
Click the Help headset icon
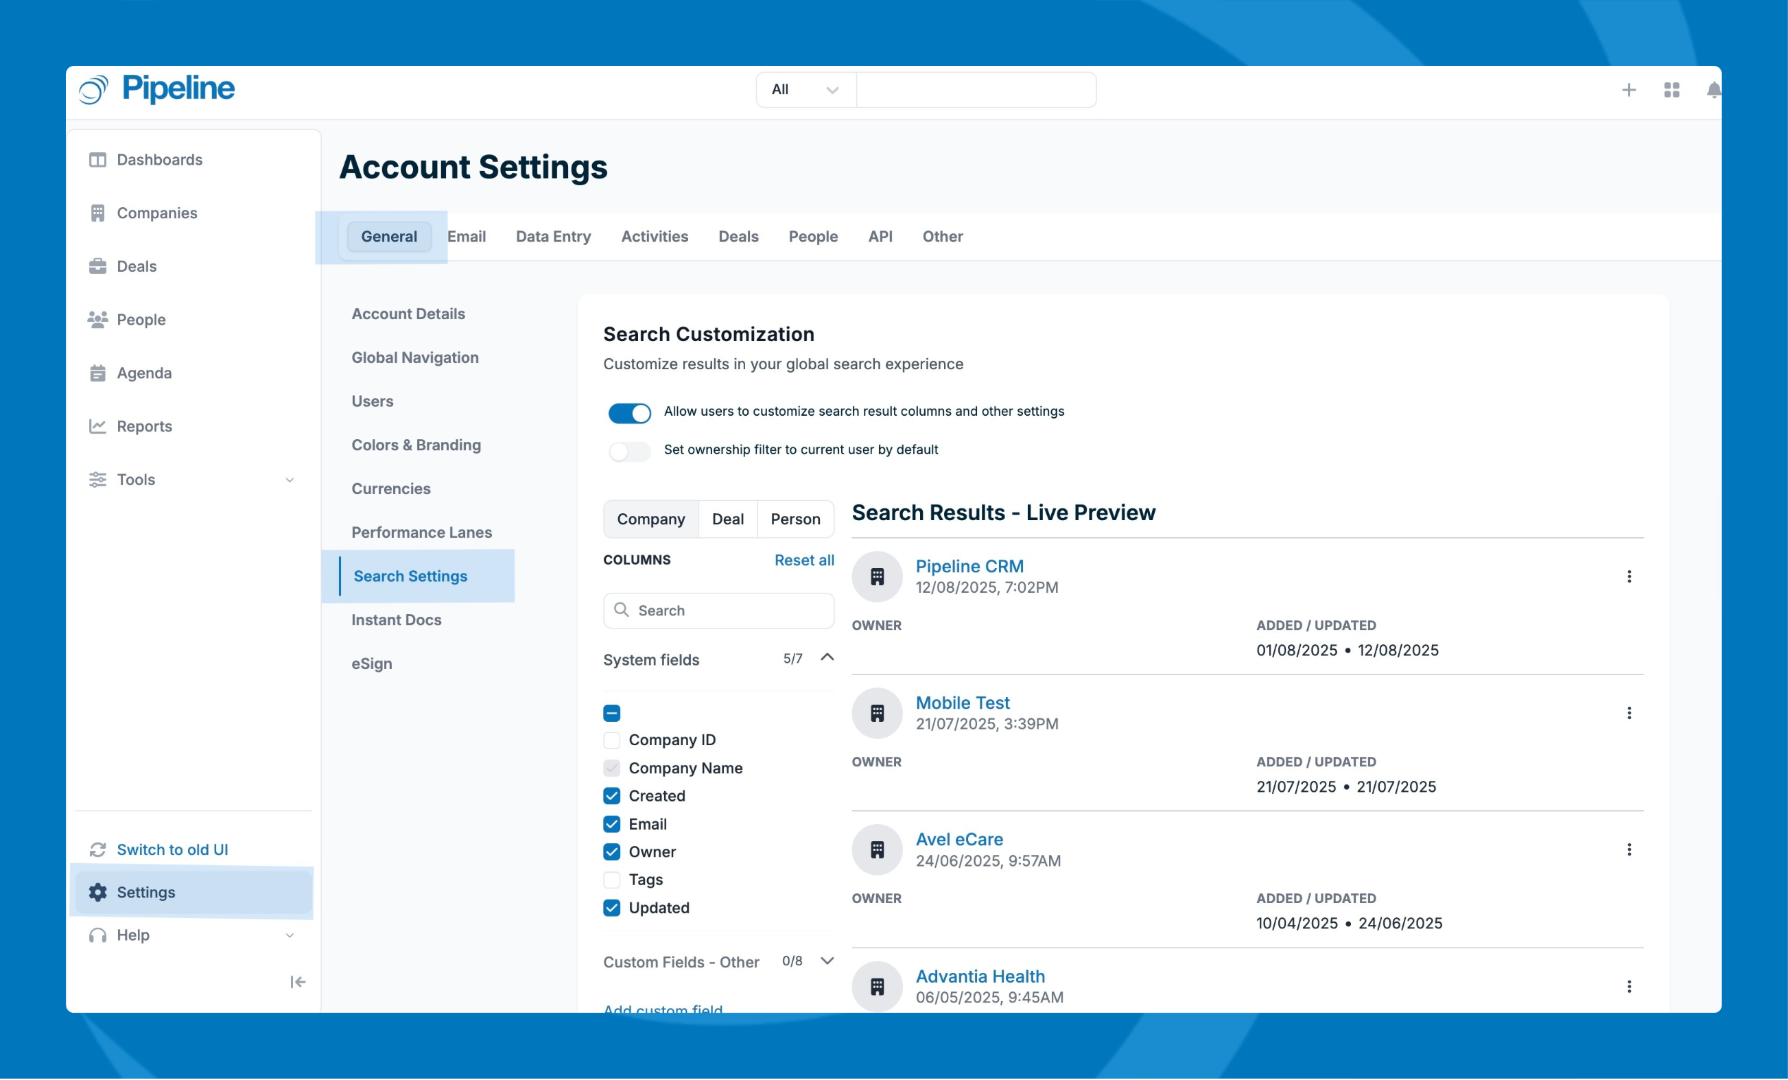(x=97, y=935)
